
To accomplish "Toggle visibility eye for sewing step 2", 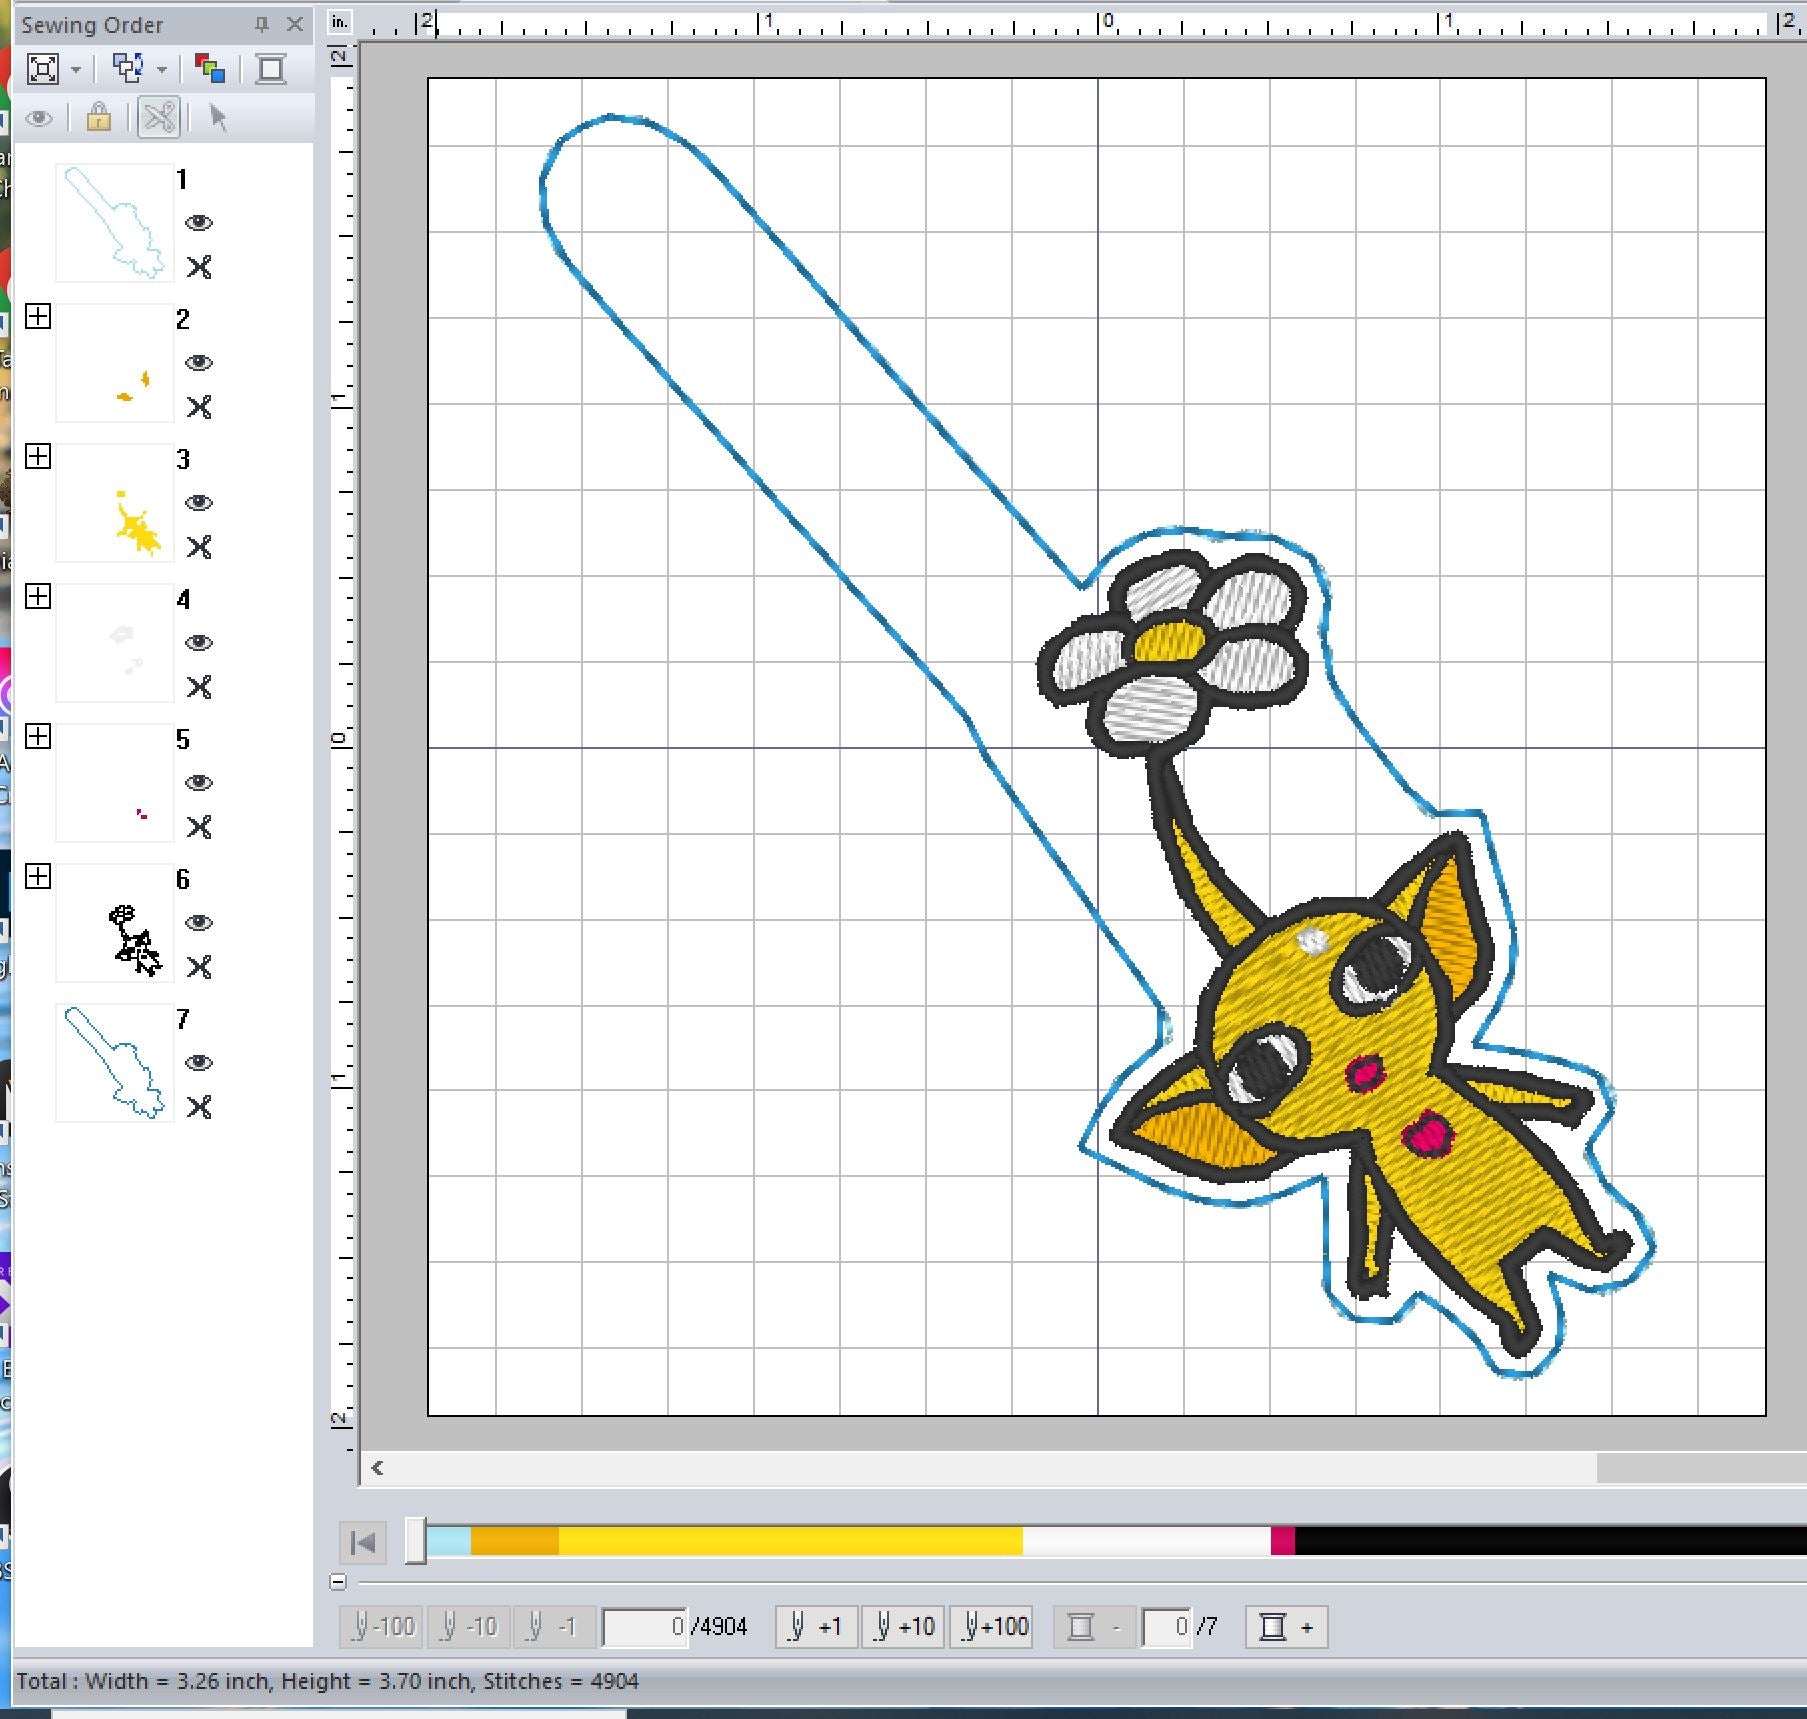I will point(199,363).
